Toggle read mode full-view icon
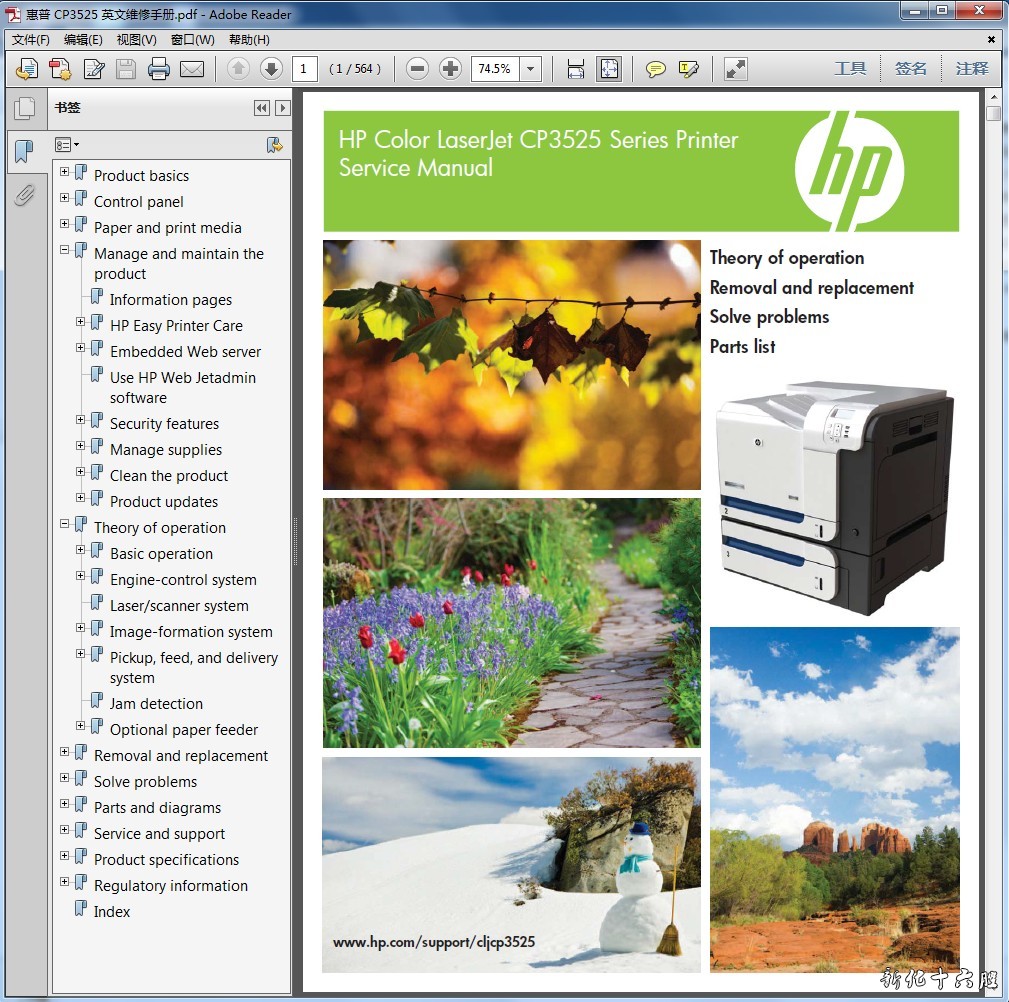Viewport: 1009px width, 1002px height. (x=736, y=69)
